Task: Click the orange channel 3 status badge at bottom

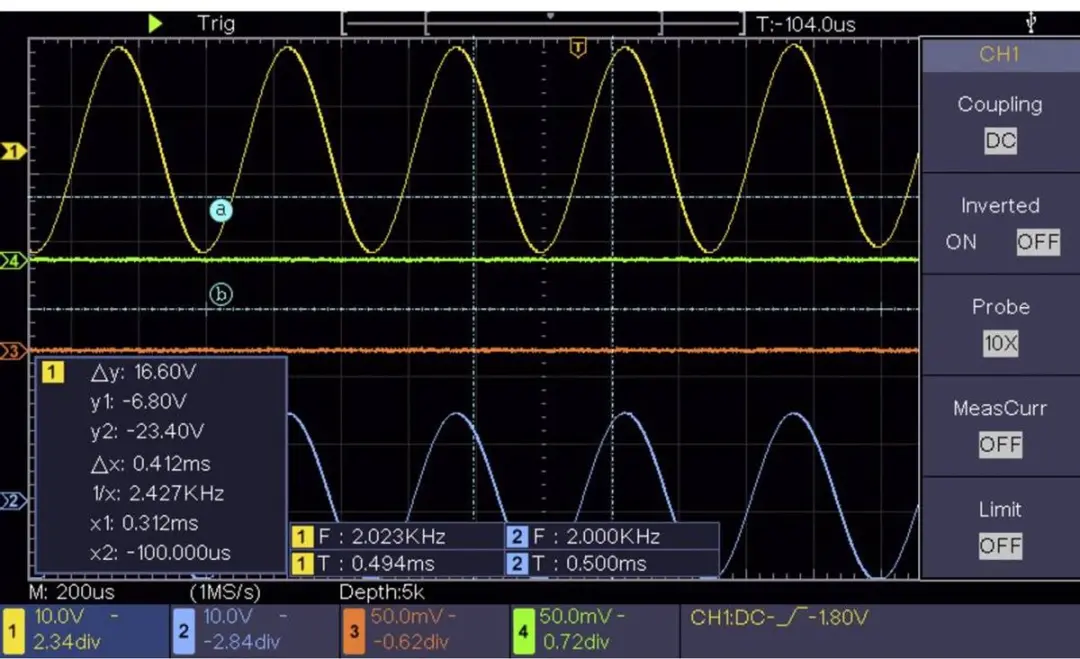Action: pyautogui.click(x=353, y=631)
